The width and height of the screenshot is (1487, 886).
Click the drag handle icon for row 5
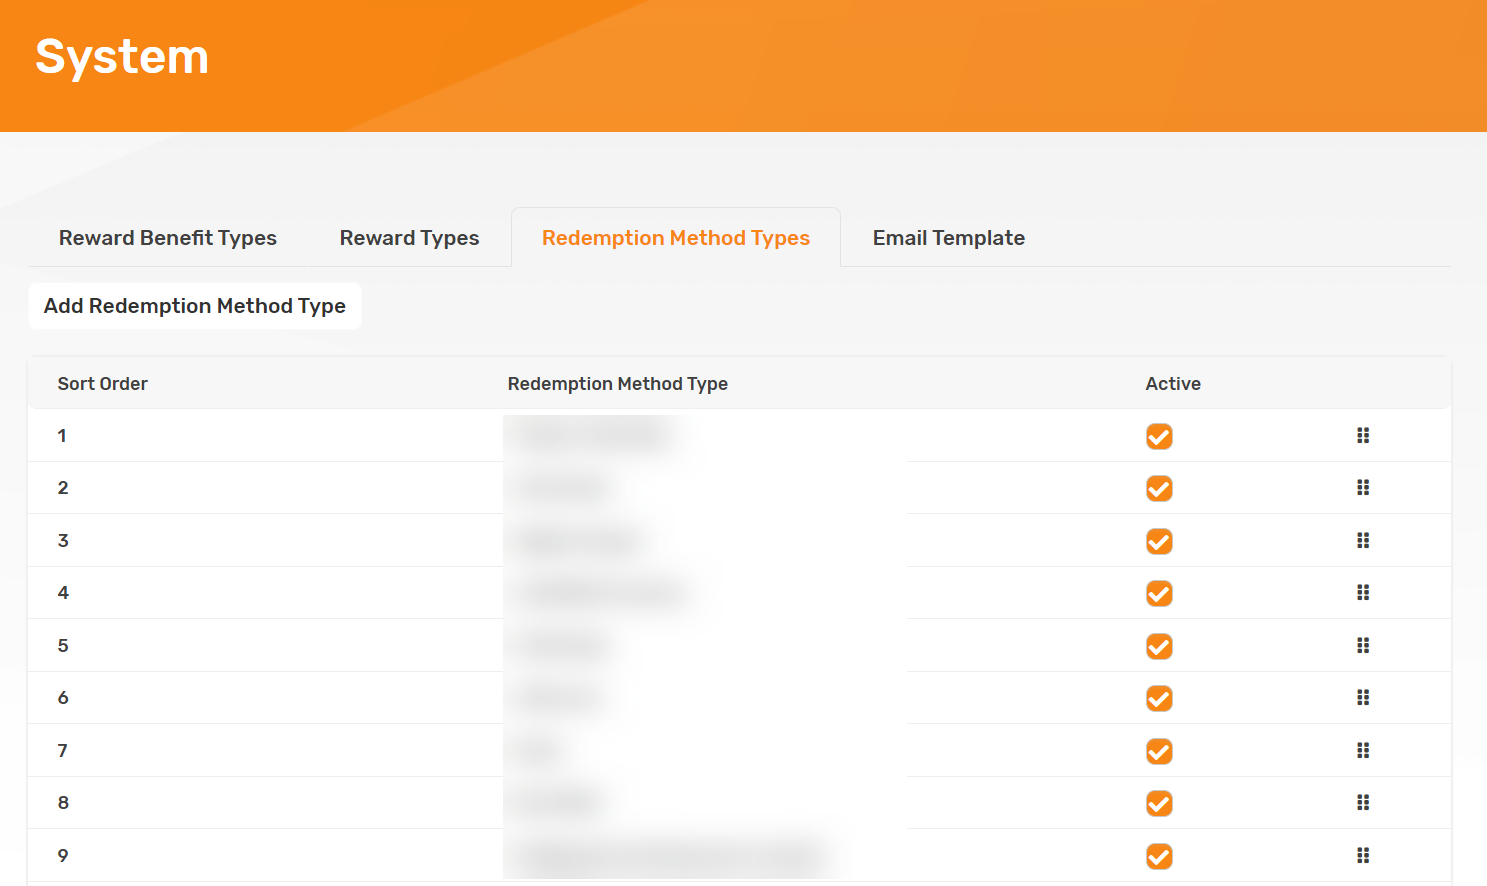coord(1362,646)
